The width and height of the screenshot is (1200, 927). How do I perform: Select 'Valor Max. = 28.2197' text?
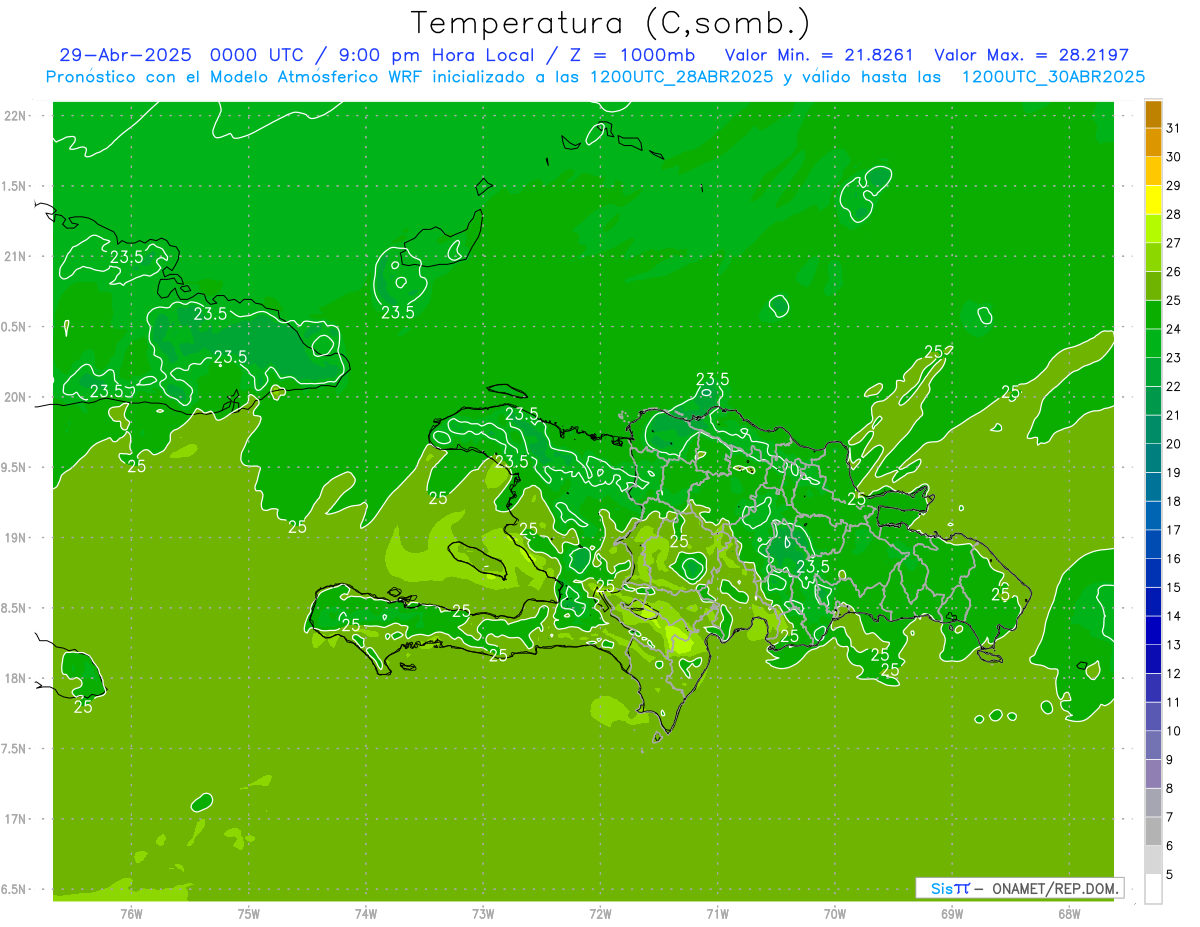coord(1031,55)
